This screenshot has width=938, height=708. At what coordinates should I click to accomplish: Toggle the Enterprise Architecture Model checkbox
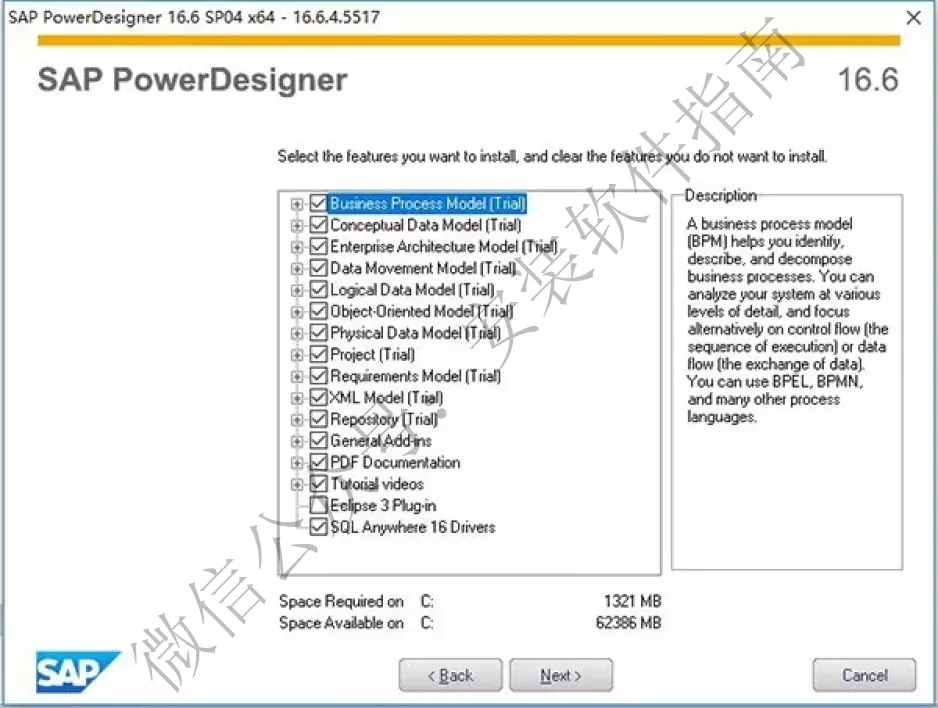coord(318,246)
